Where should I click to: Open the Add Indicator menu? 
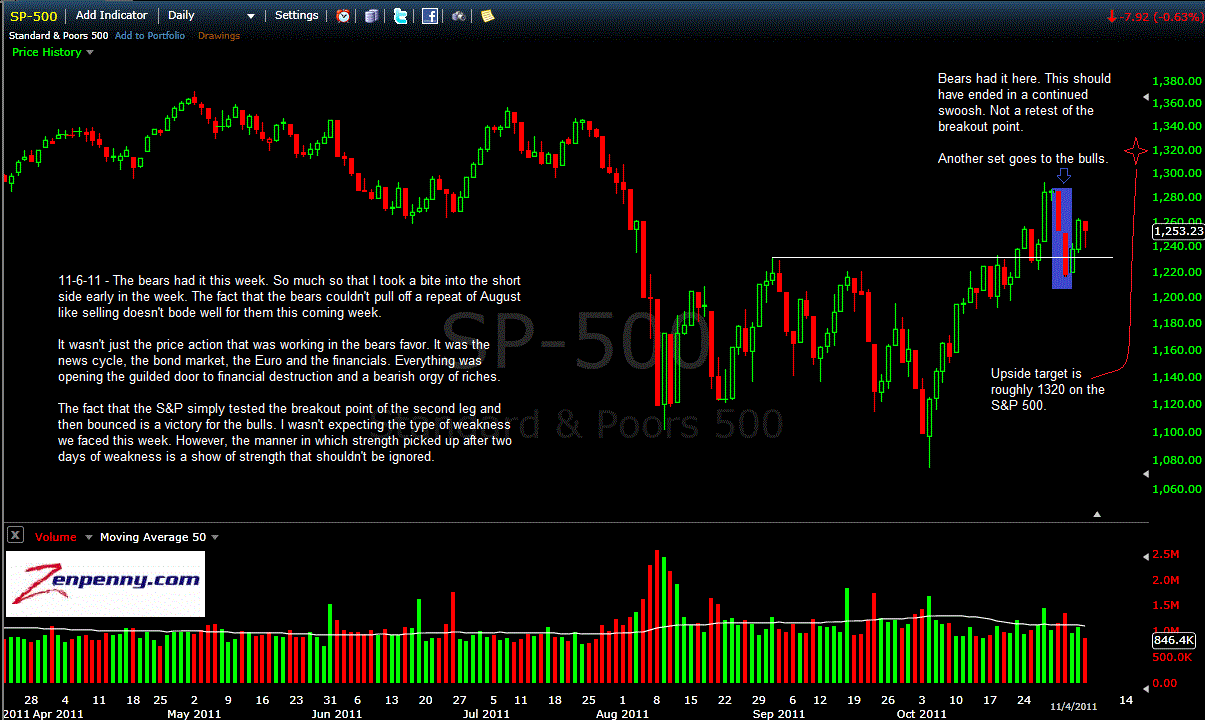pyautogui.click(x=111, y=16)
